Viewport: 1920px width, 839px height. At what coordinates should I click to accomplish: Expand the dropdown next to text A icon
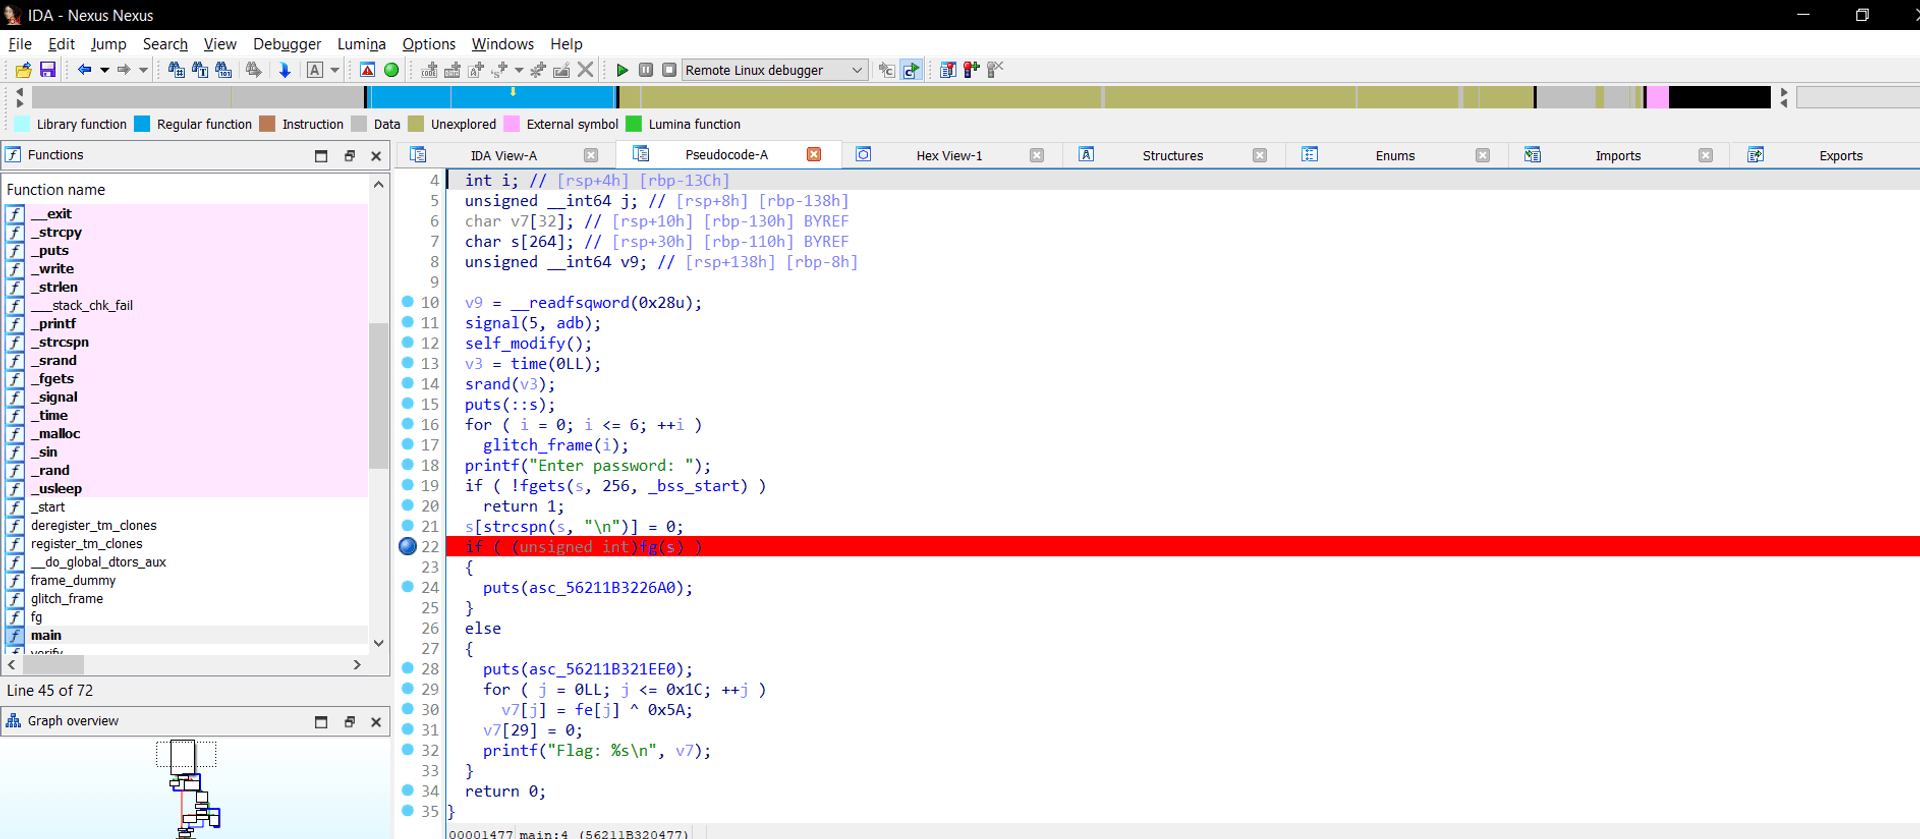(335, 70)
